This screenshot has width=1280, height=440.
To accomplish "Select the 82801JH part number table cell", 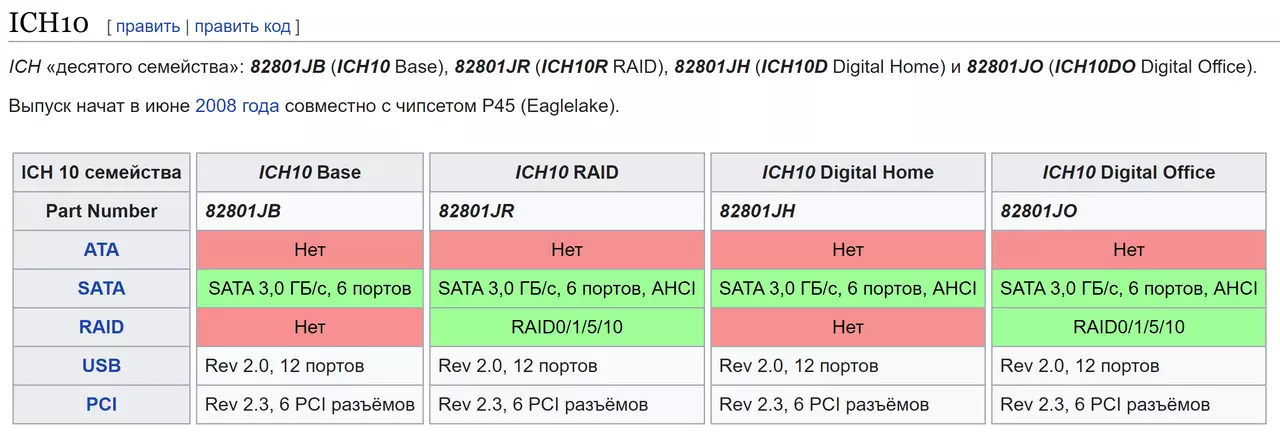I will pos(848,211).
